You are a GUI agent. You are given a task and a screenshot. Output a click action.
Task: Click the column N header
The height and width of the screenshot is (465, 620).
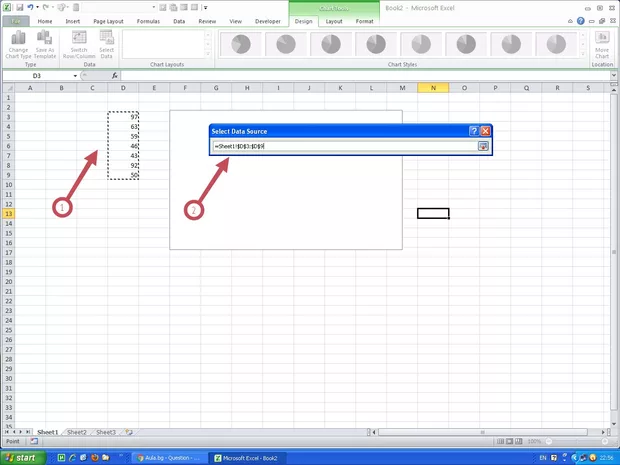[x=433, y=88]
